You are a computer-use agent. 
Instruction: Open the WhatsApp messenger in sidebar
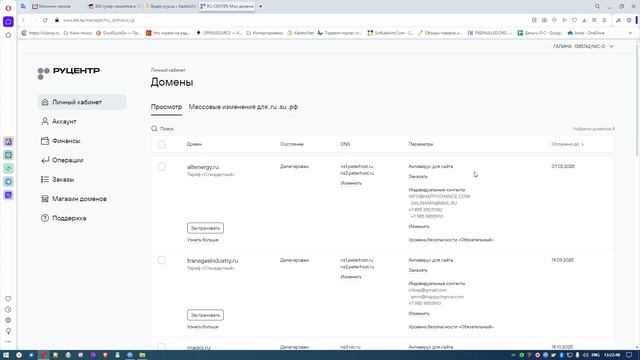coord(8,168)
